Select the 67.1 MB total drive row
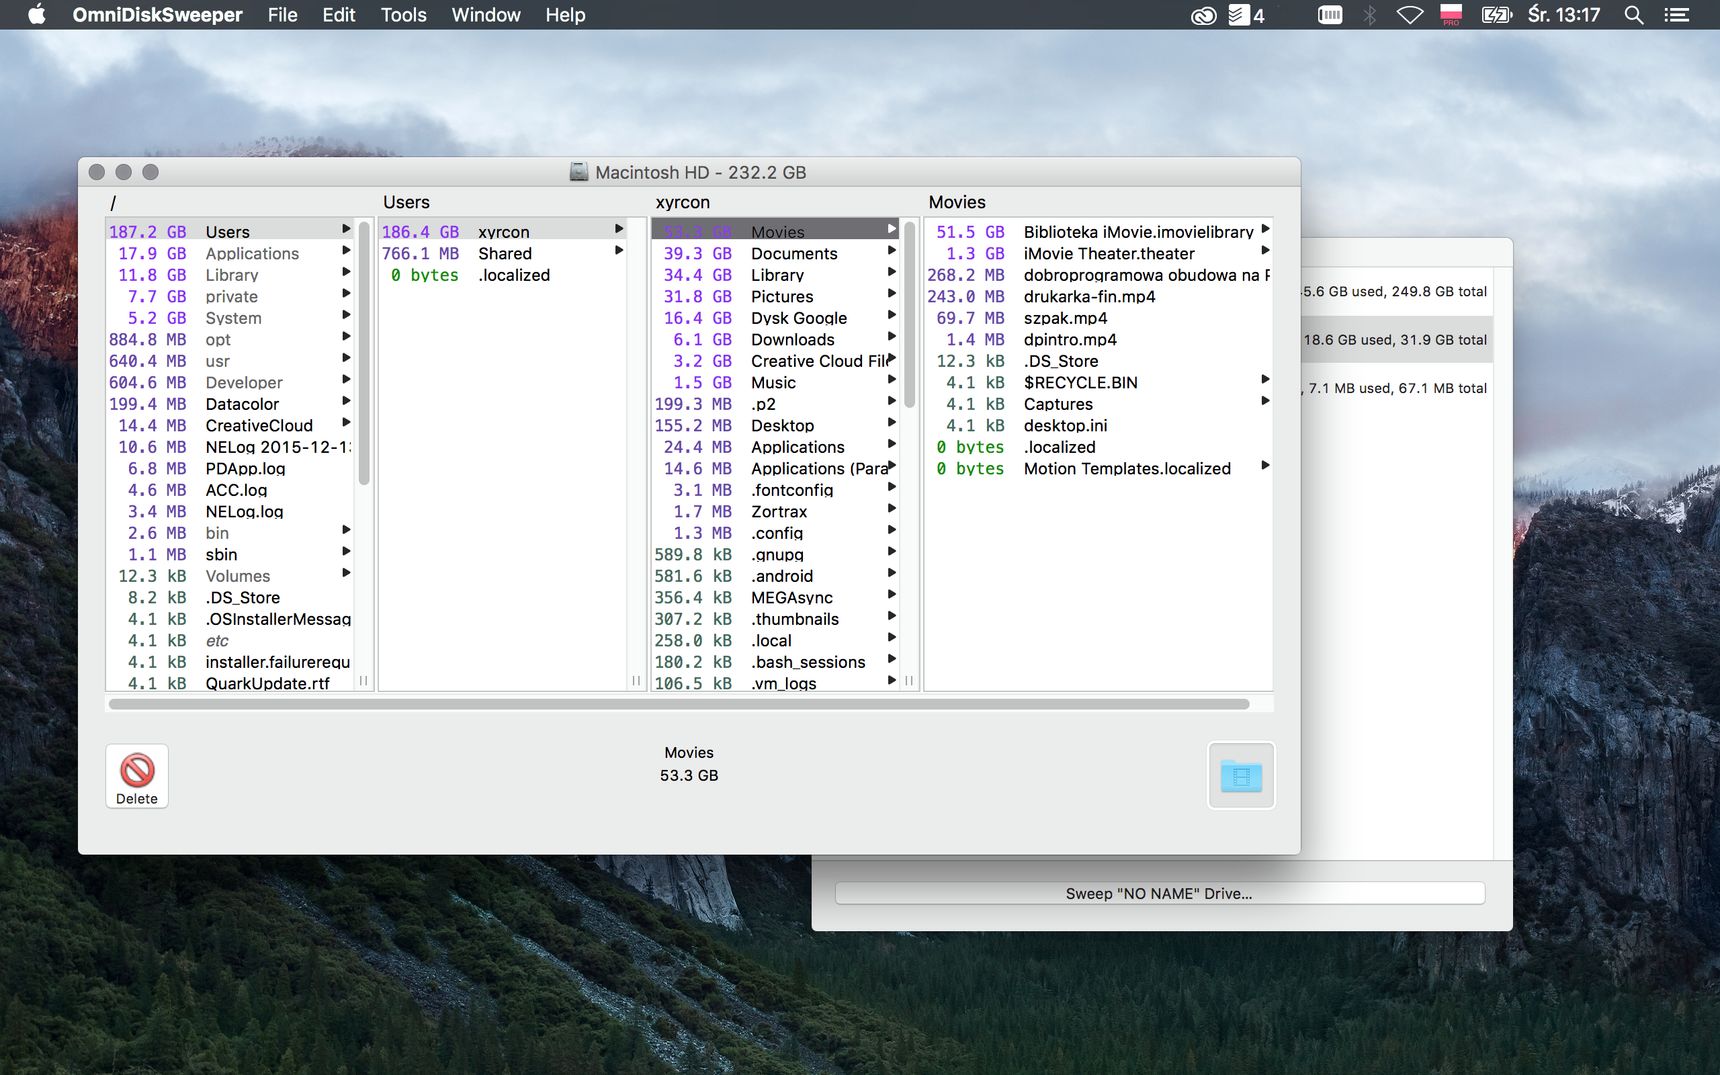 click(1397, 388)
